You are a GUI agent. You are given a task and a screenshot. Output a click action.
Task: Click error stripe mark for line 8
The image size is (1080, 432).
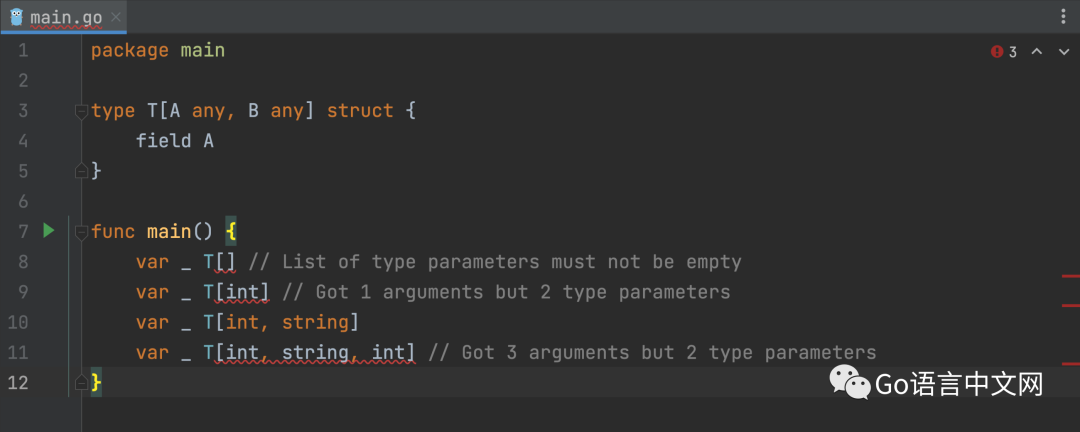click(1070, 275)
